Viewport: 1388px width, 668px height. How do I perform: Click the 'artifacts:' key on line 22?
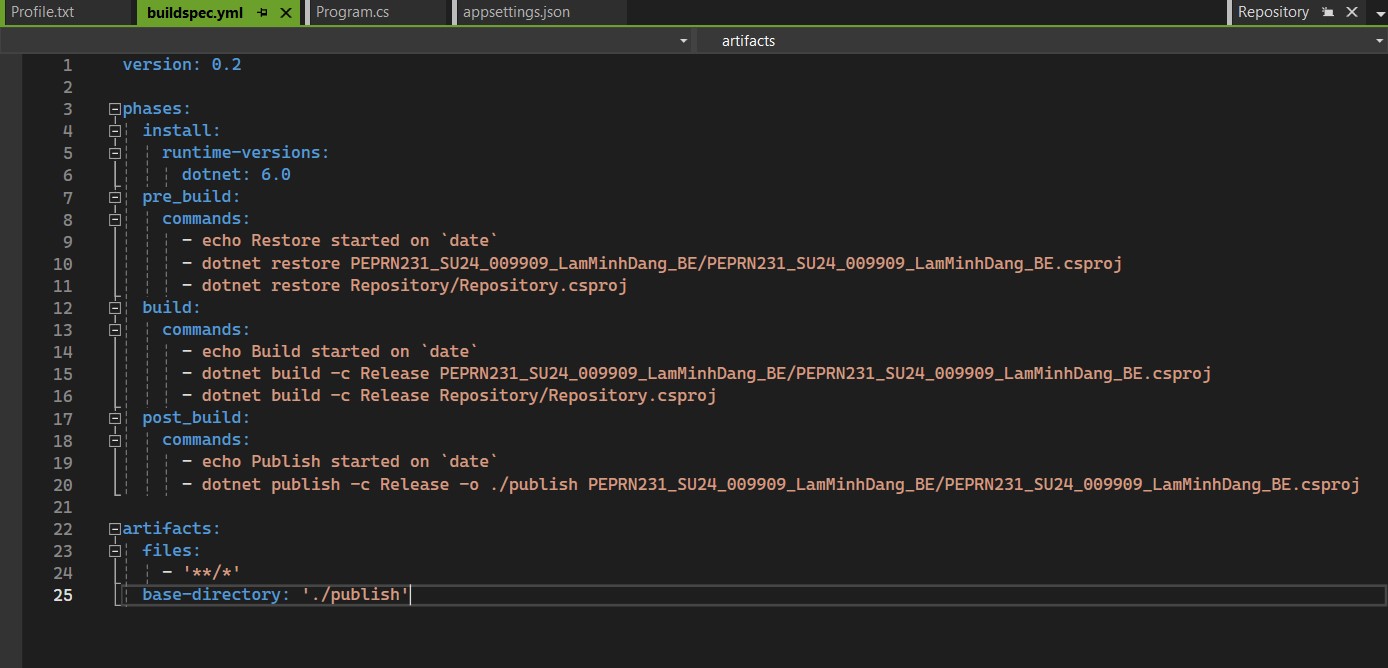[x=171, y=529]
